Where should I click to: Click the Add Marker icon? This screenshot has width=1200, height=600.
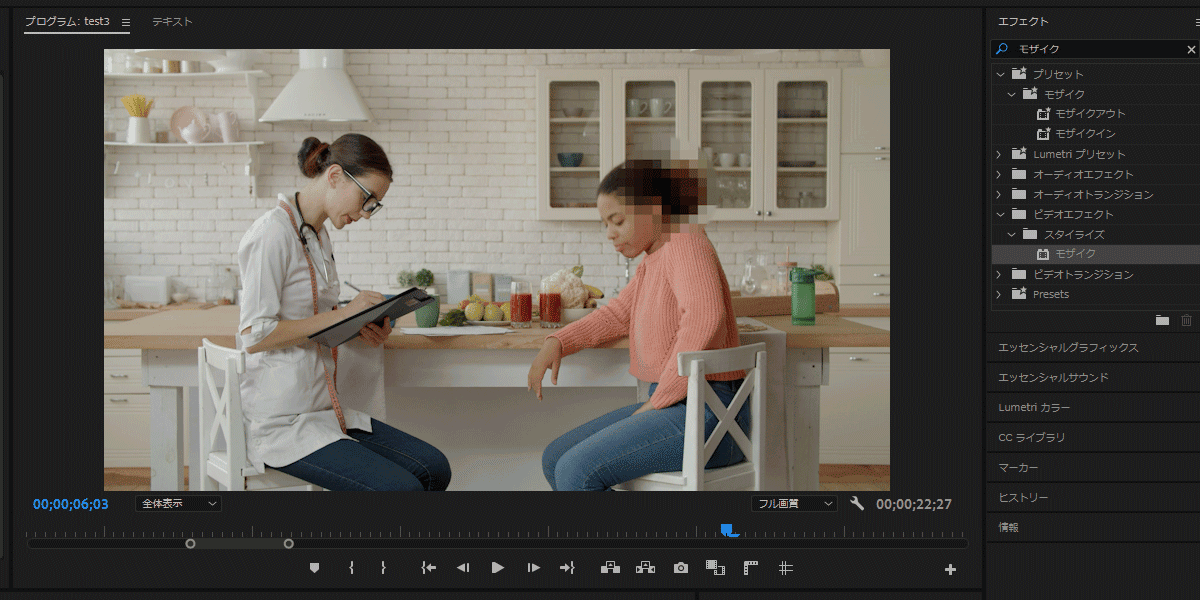(314, 568)
